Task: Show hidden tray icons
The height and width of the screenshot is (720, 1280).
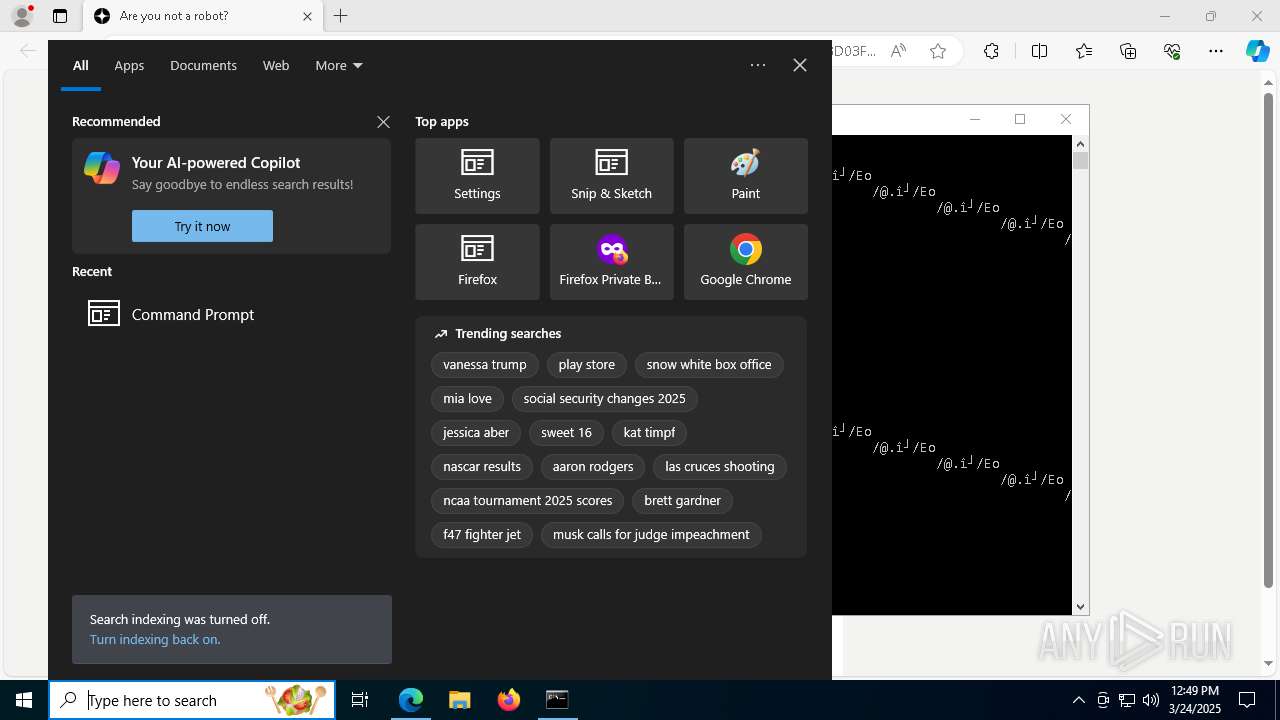Action: tap(1078, 700)
